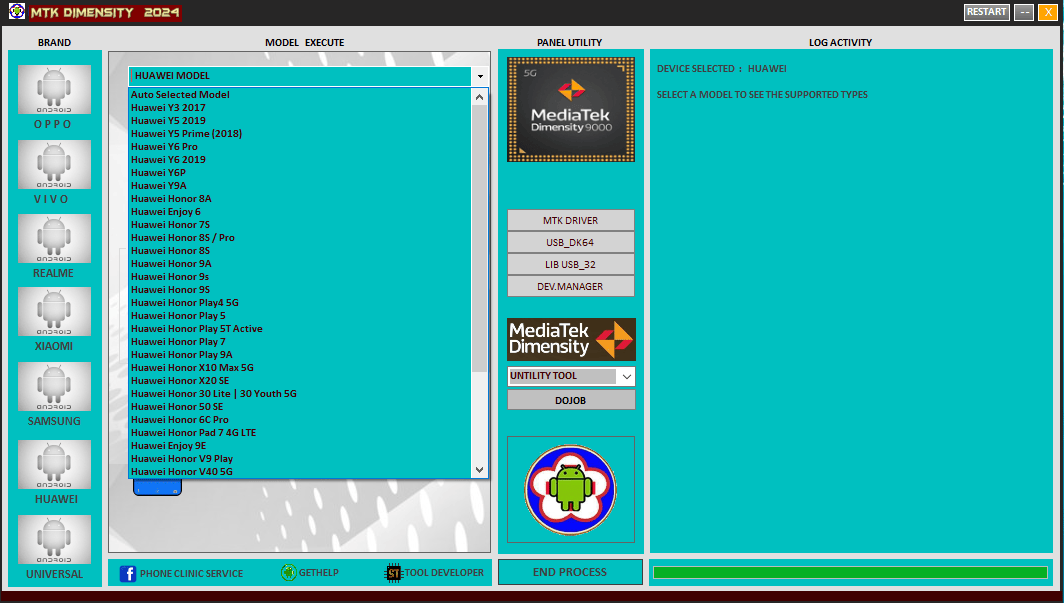Click the LIB USB_32 button
The image size is (1064, 603).
point(571,265)
